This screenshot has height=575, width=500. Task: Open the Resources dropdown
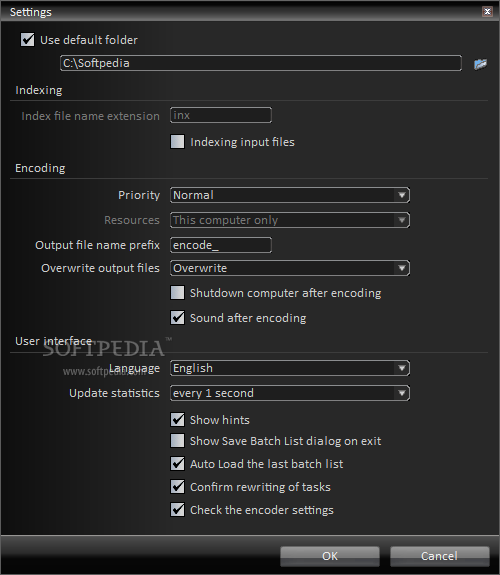point(290,220)
